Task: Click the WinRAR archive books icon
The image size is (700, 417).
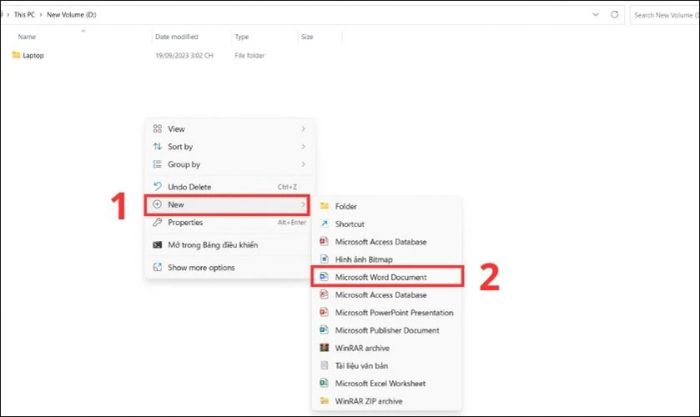Action: pyautogui.click(x=325, y=347)
